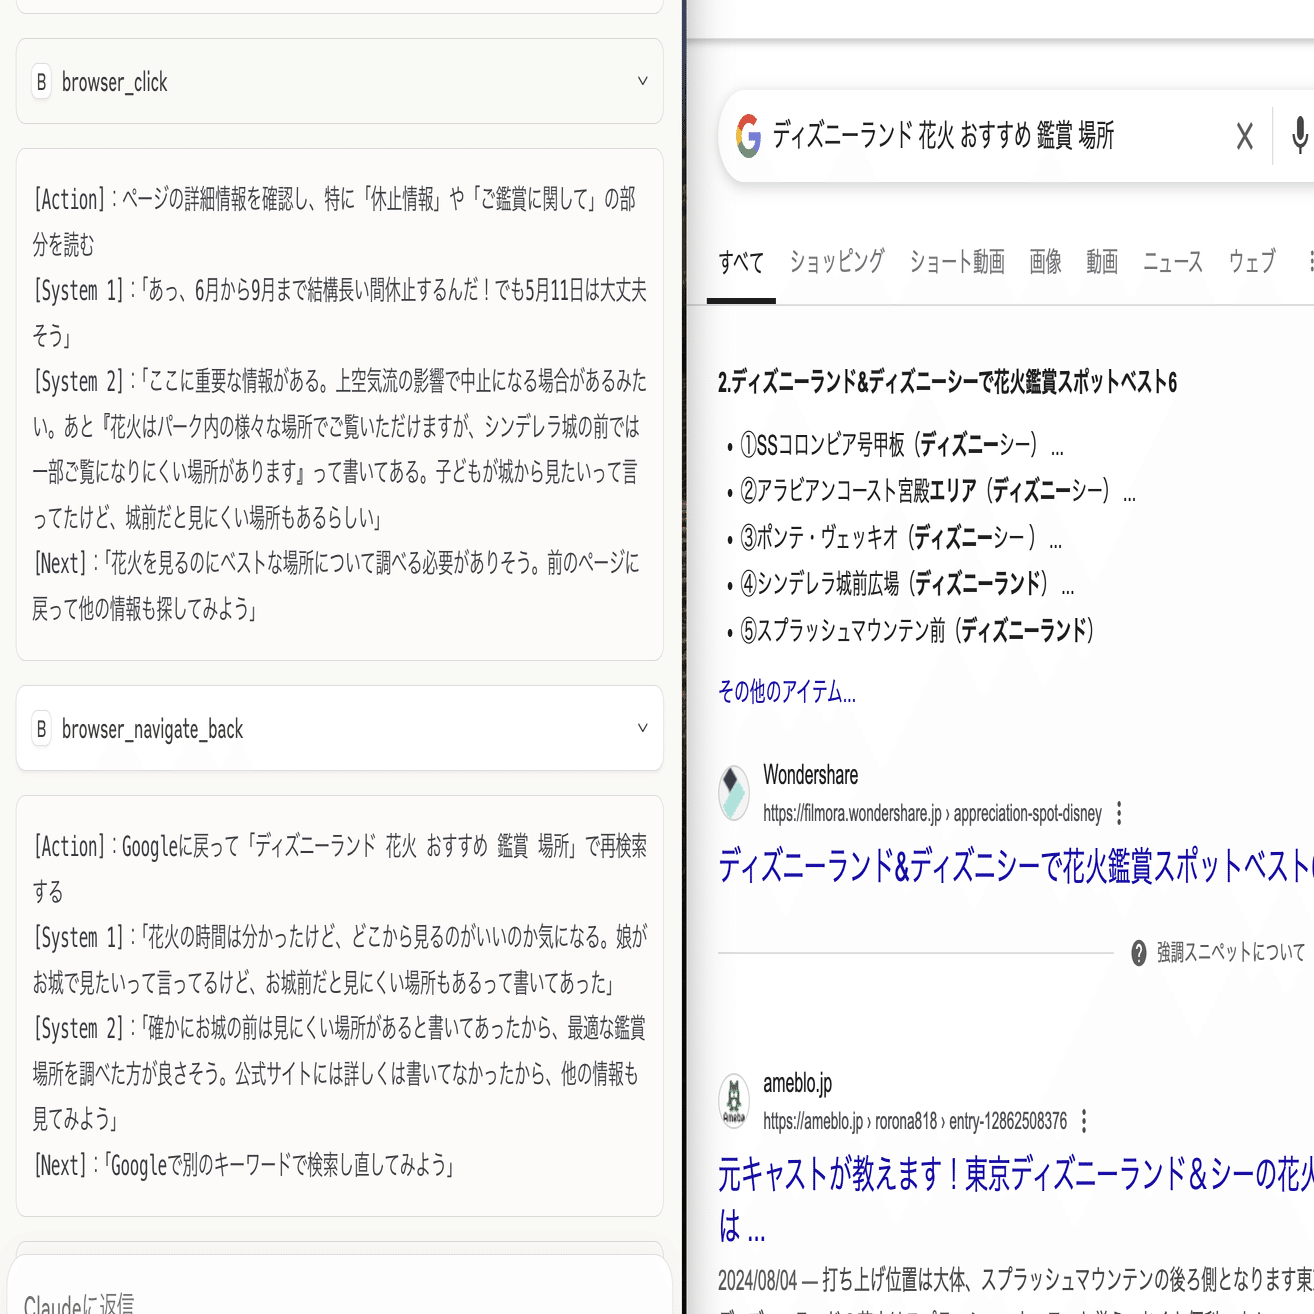1314x1314 pixels.
Task: Open the 元キャストが教えます result title
Action: click(1016, 1199)
